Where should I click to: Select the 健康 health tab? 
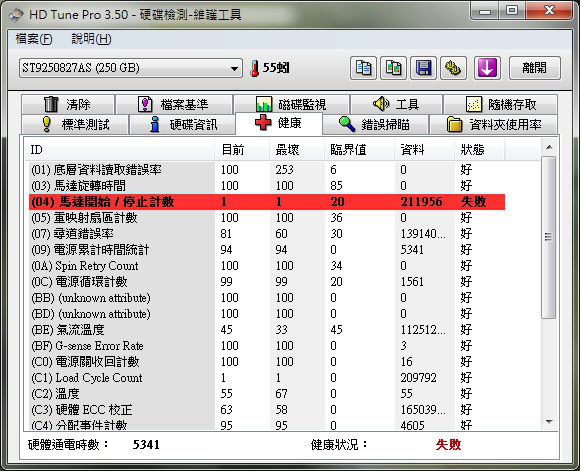[x=279, y=123]
